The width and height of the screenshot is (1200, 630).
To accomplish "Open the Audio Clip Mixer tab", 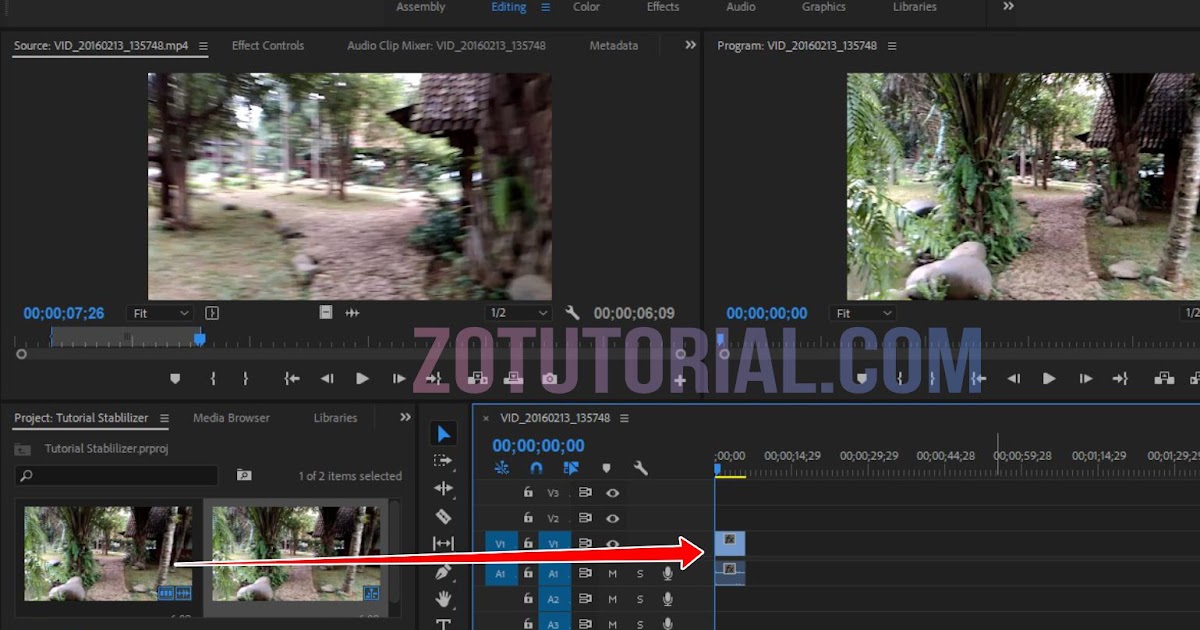I will [x=446, y=45].
